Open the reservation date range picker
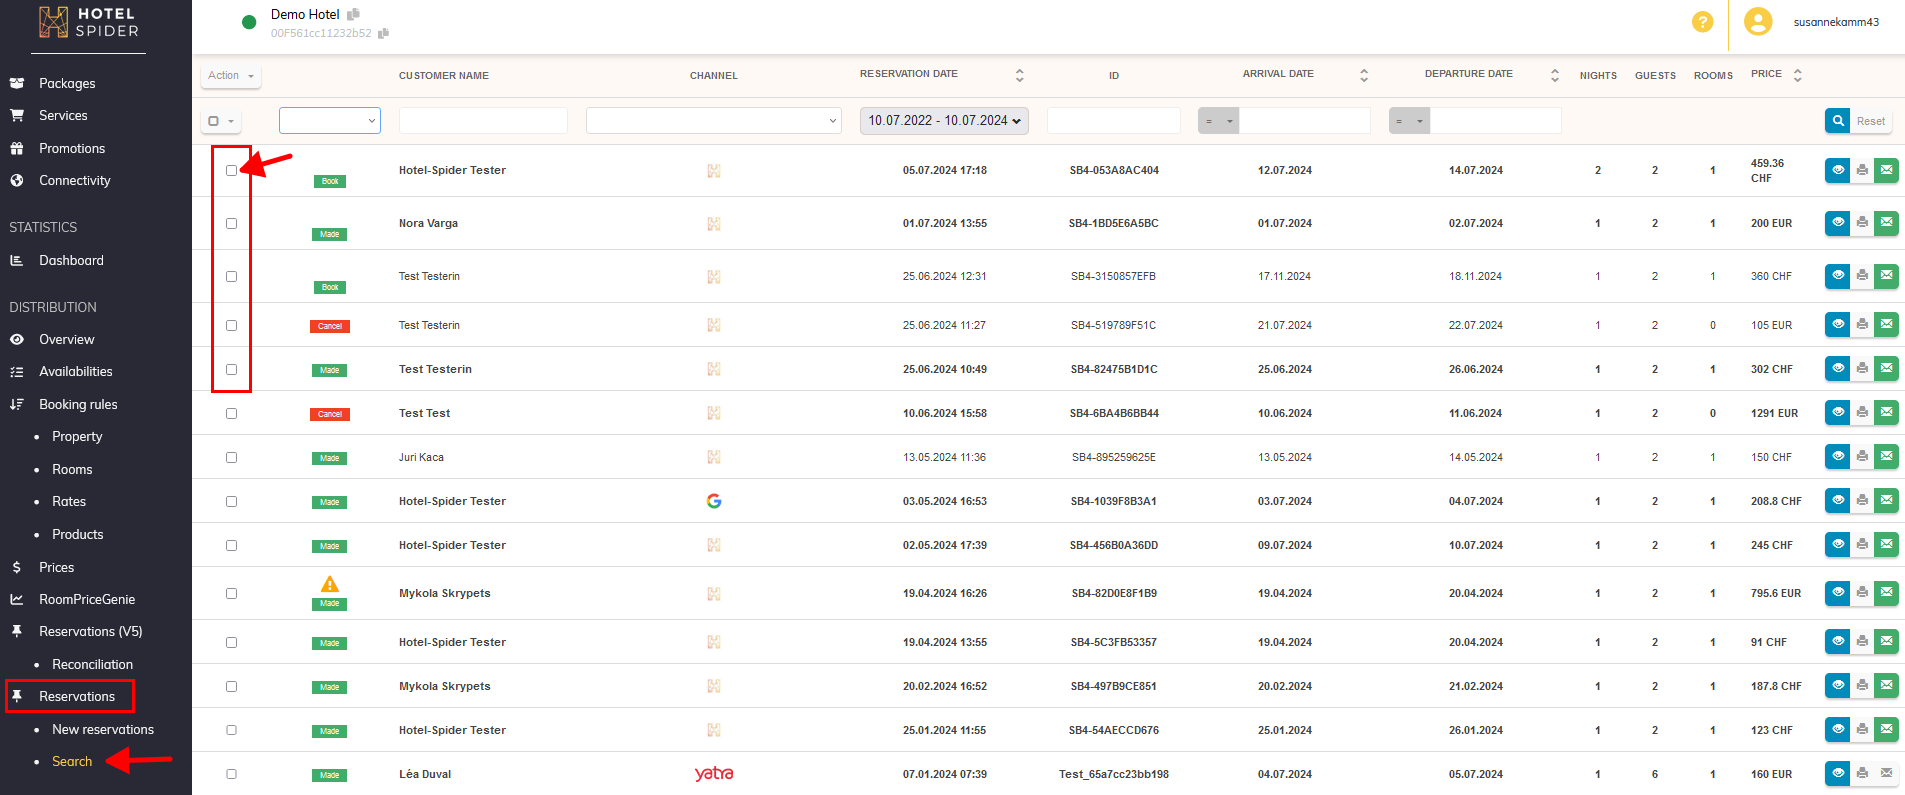 (944, 121)
